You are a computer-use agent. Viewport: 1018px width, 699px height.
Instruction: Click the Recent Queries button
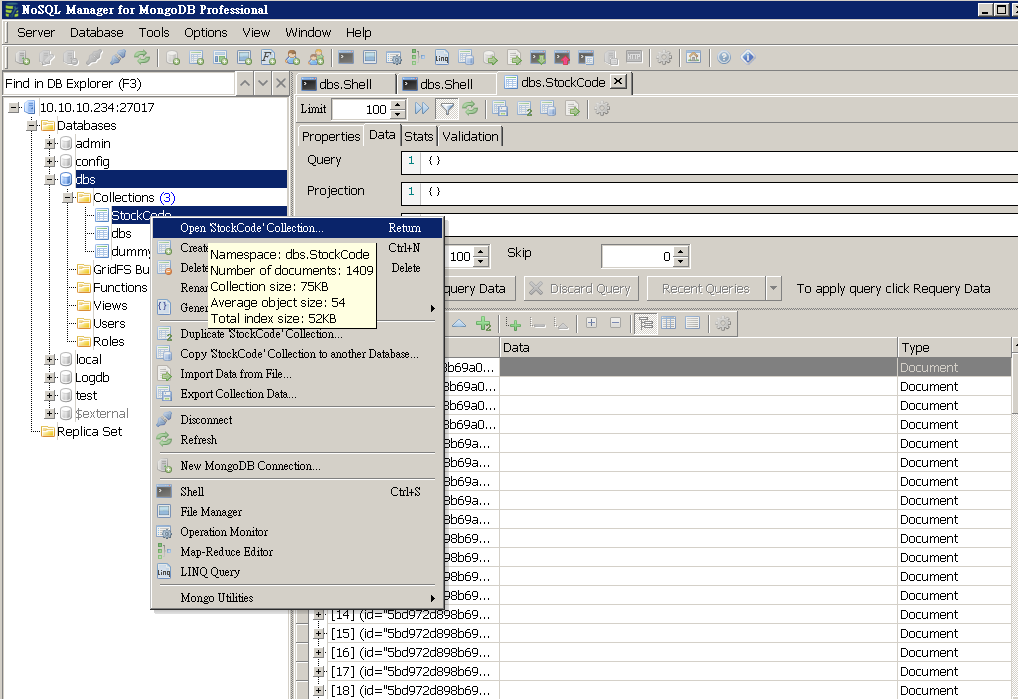706,288
